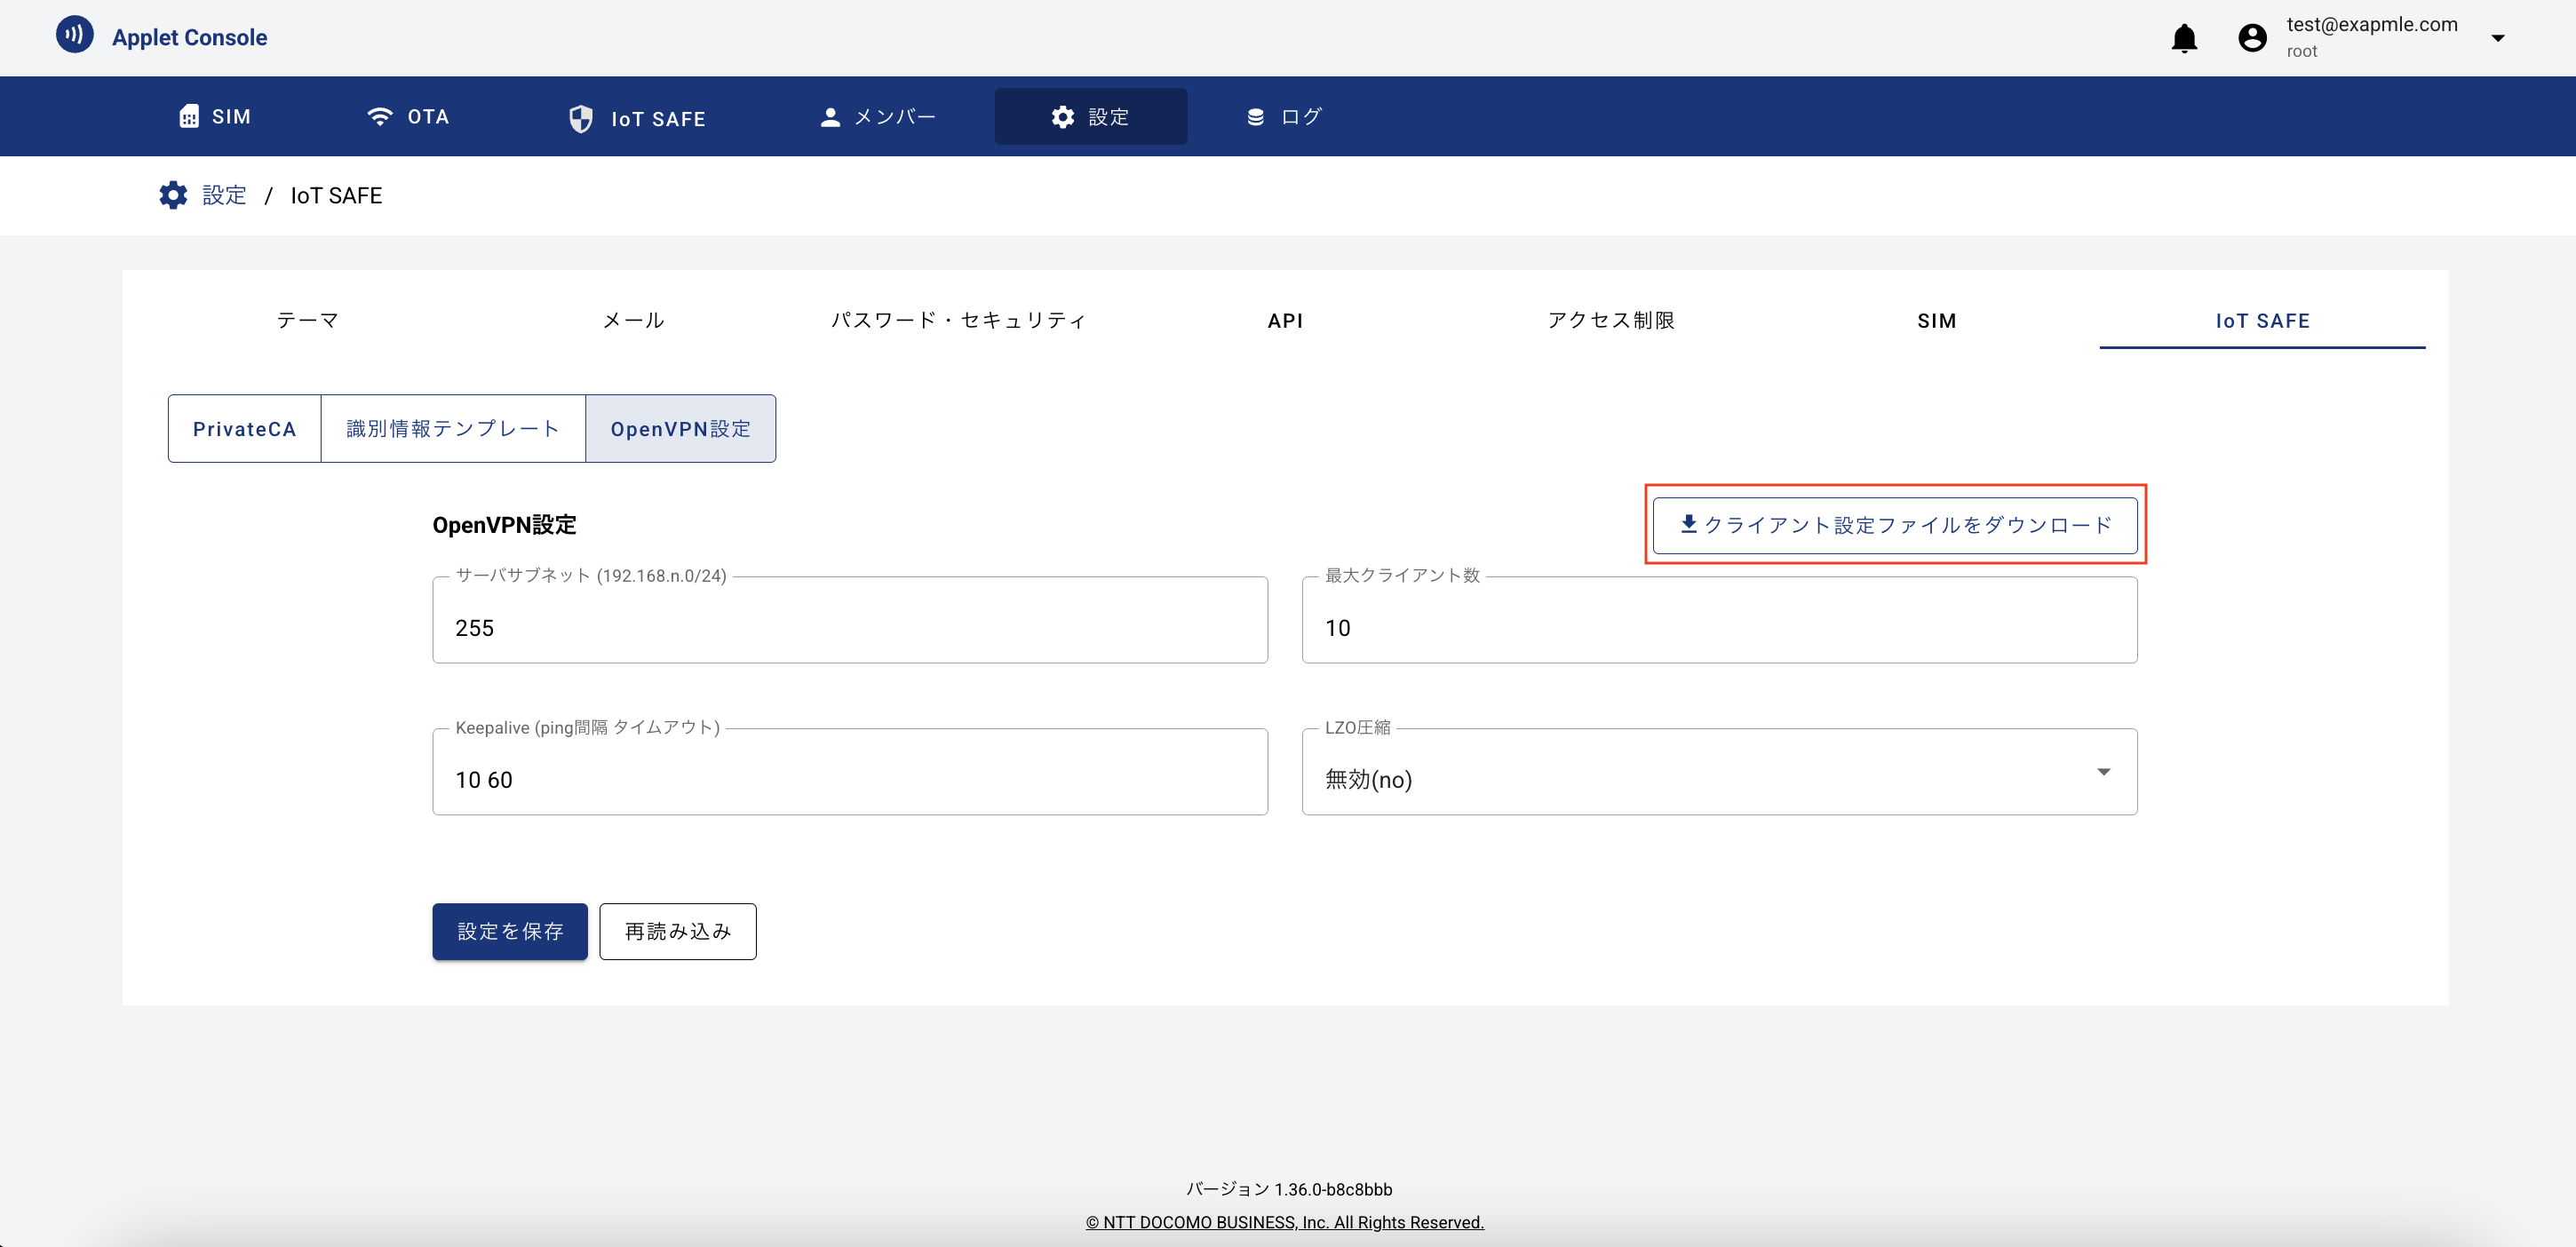Switch to the SIM settings tab

(x=1937, y=320)
